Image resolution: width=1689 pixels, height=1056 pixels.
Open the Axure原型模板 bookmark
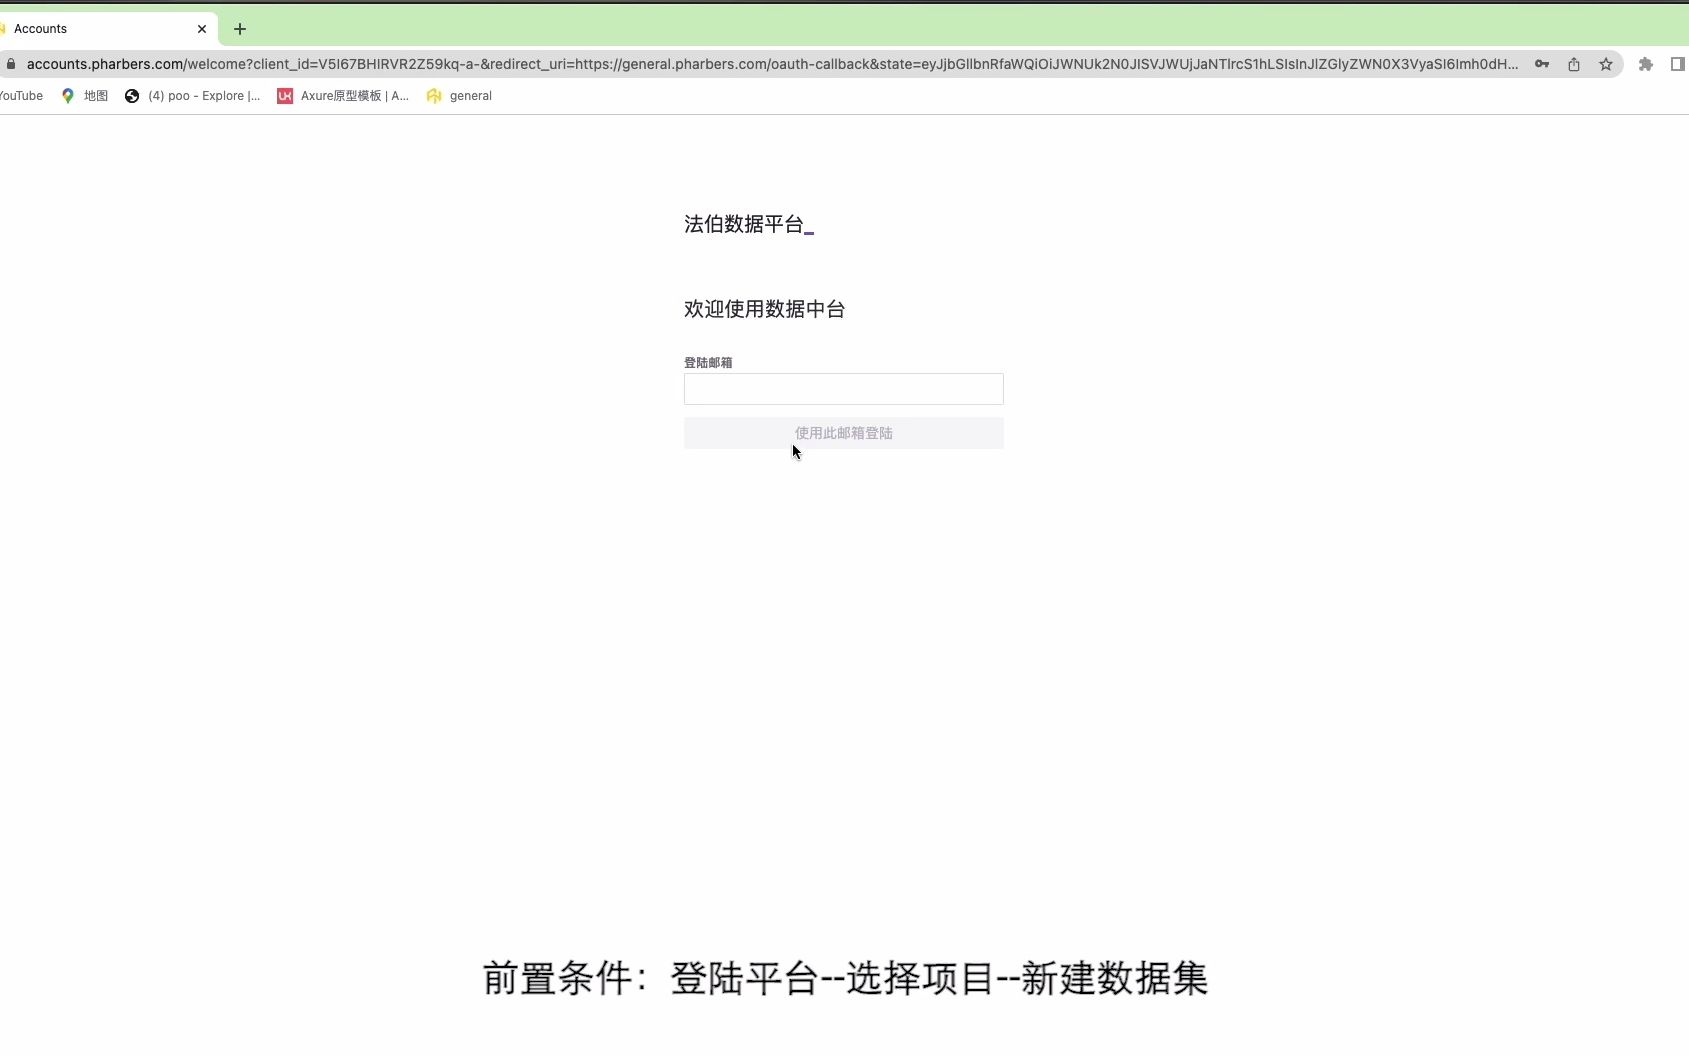pyautogui.click(x=343, y=96)
